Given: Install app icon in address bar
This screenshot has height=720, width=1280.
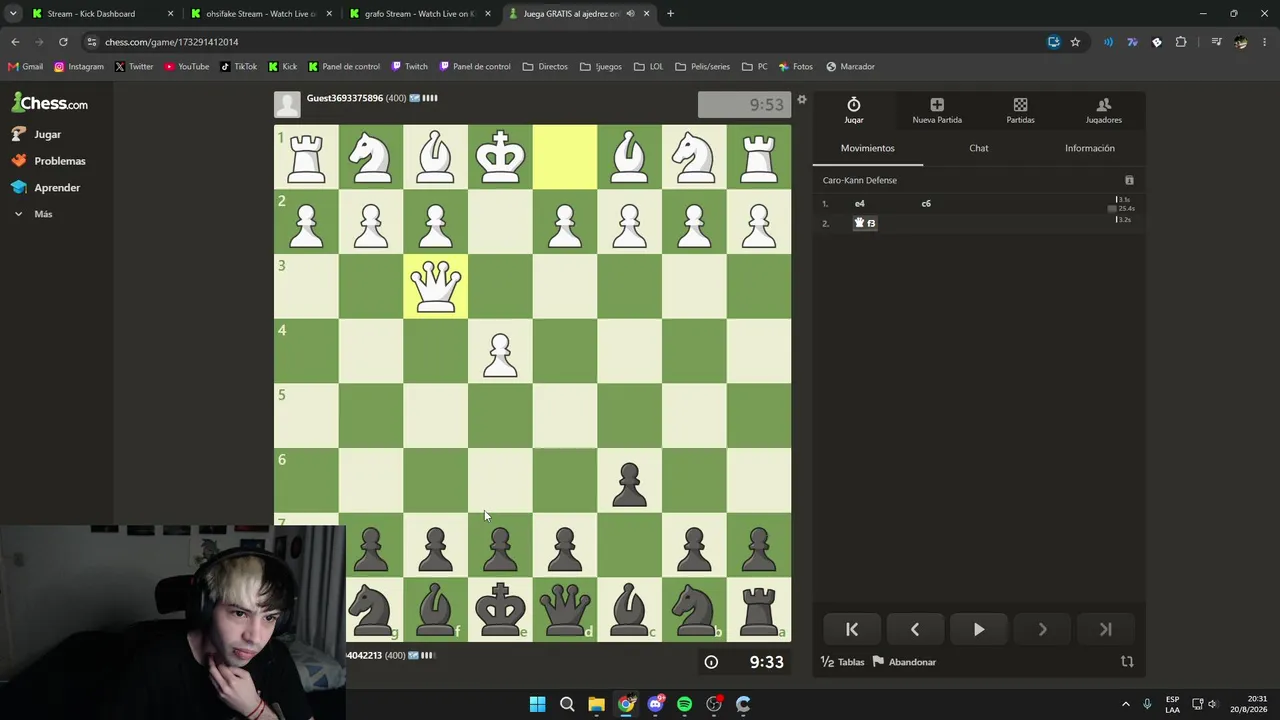Looking at the screenshot, I should coord(1053,42).
